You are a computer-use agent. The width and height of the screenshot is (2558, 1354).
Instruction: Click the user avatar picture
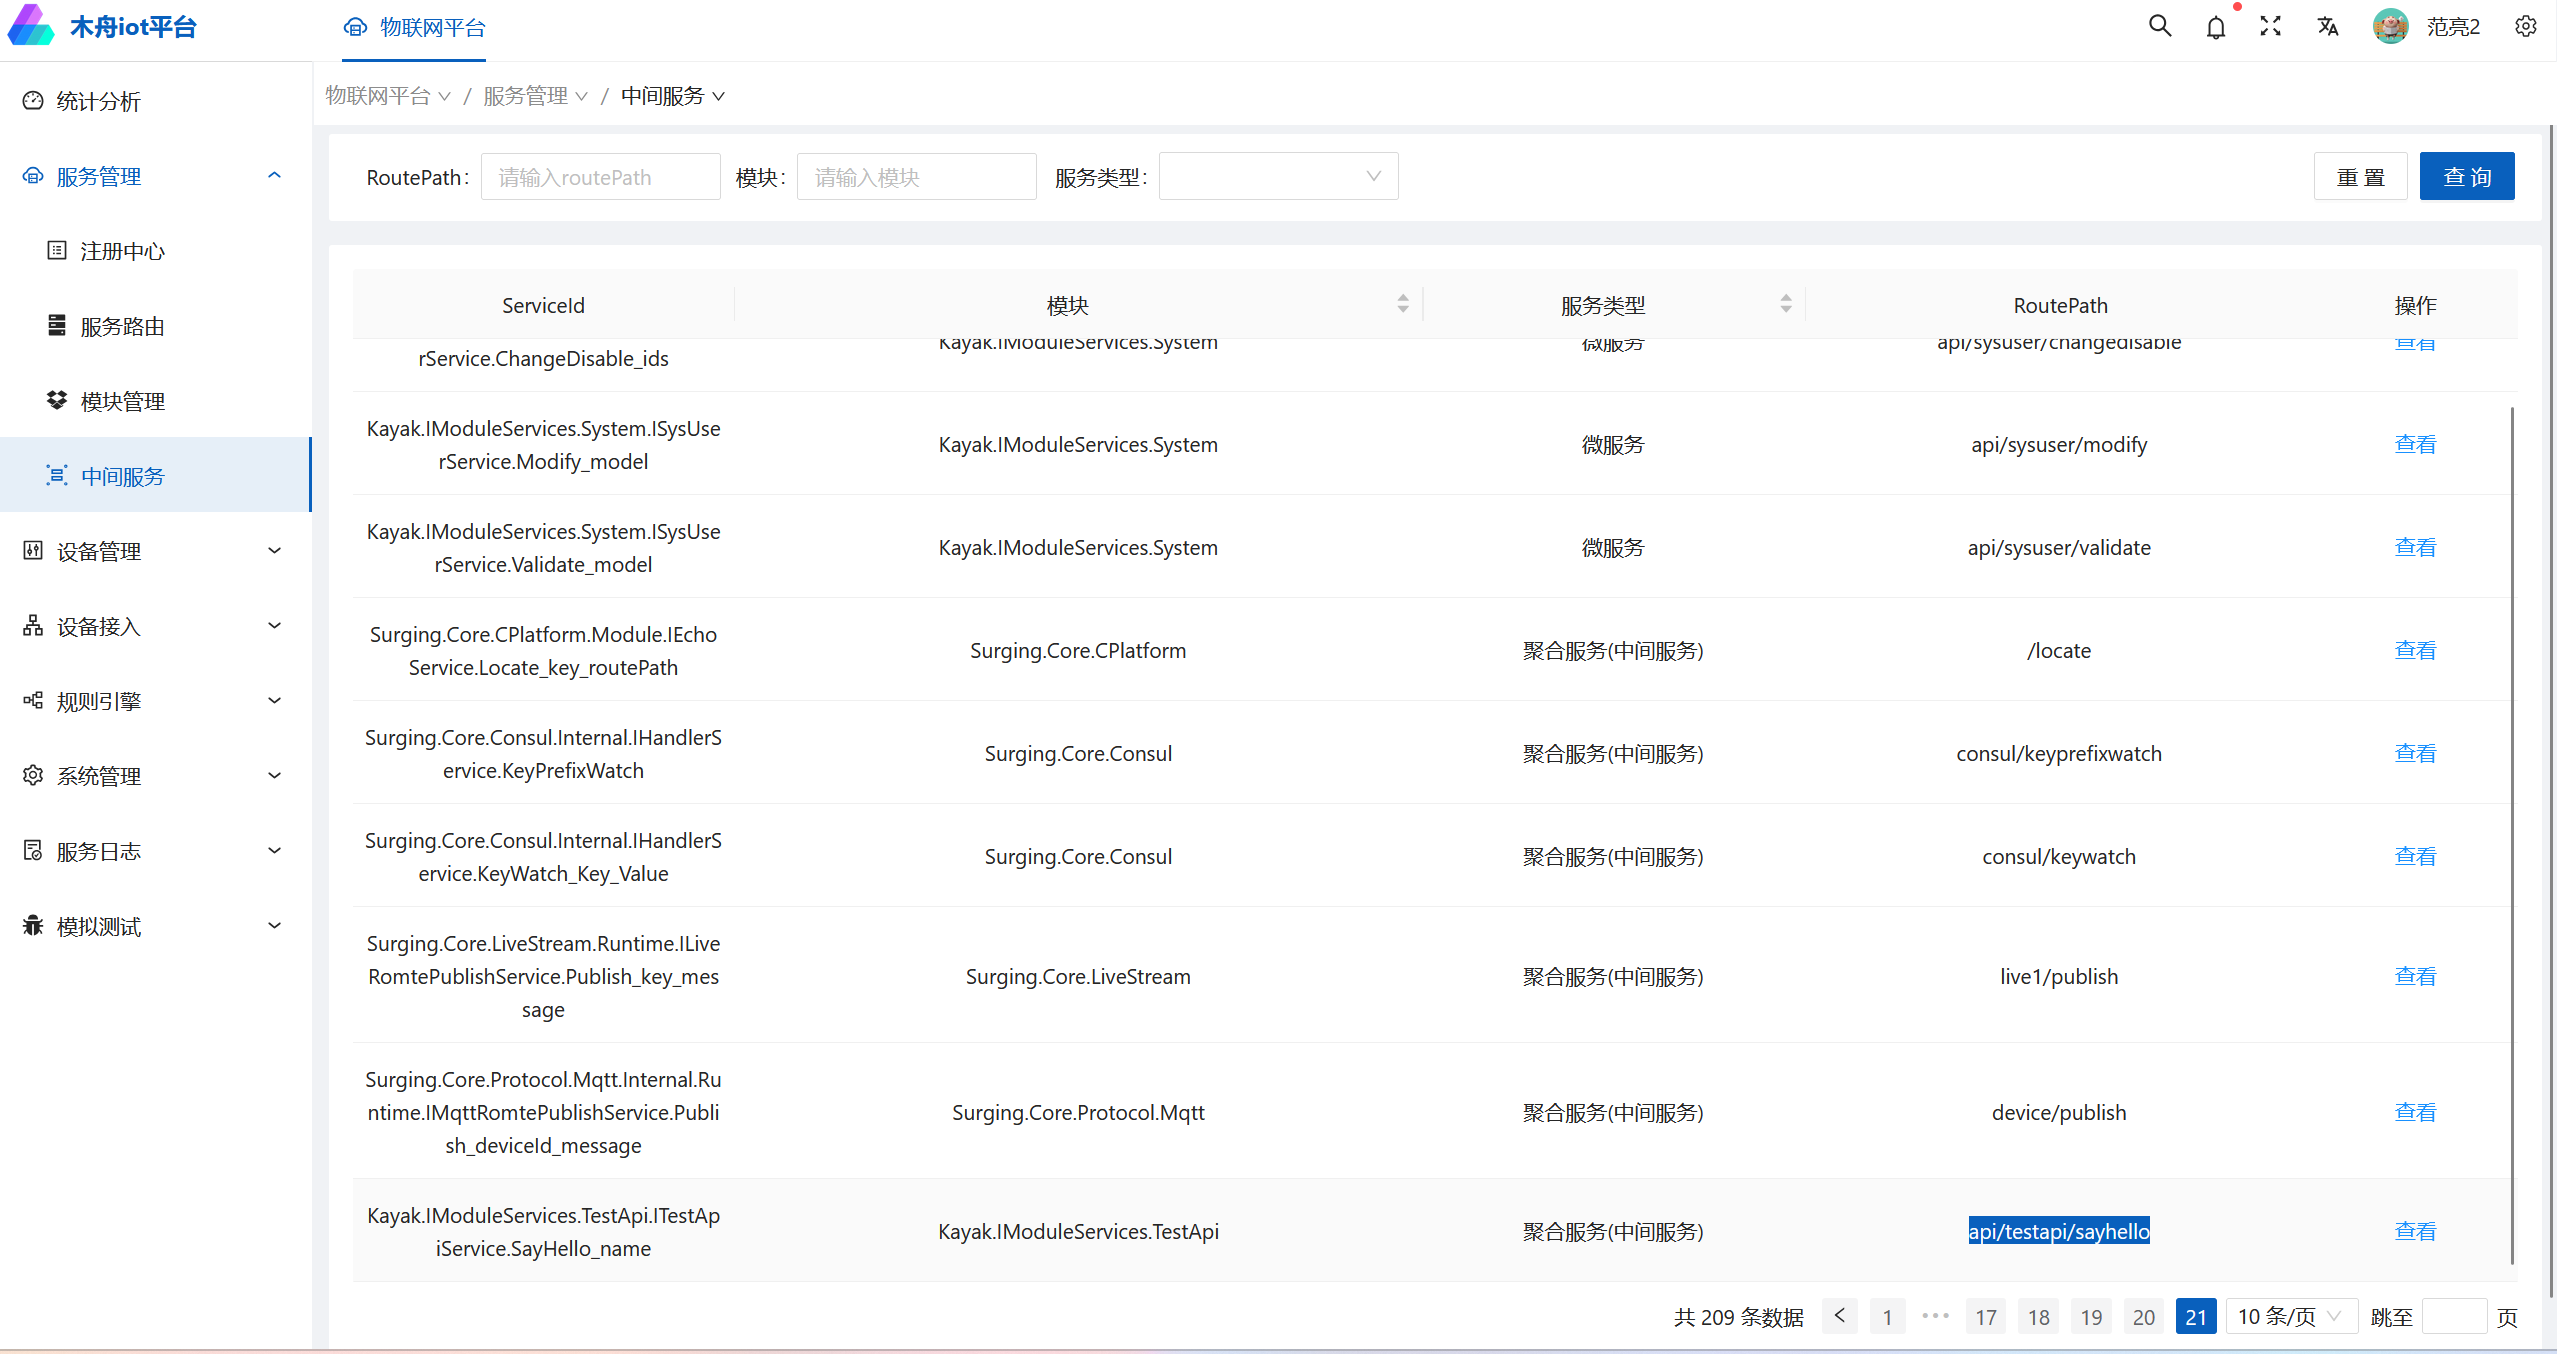coord(2390,27)
